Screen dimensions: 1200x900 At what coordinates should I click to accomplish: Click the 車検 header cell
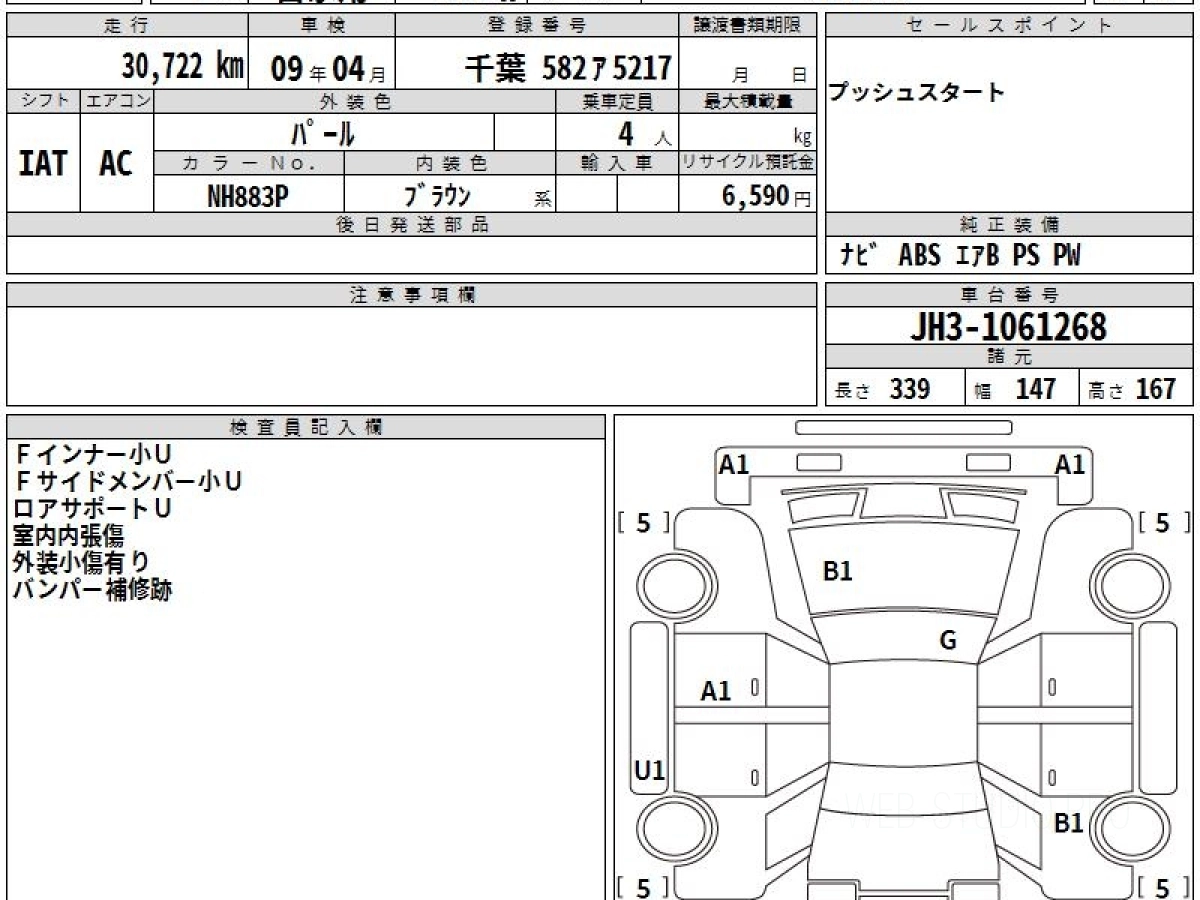click(x=321, y=26)
